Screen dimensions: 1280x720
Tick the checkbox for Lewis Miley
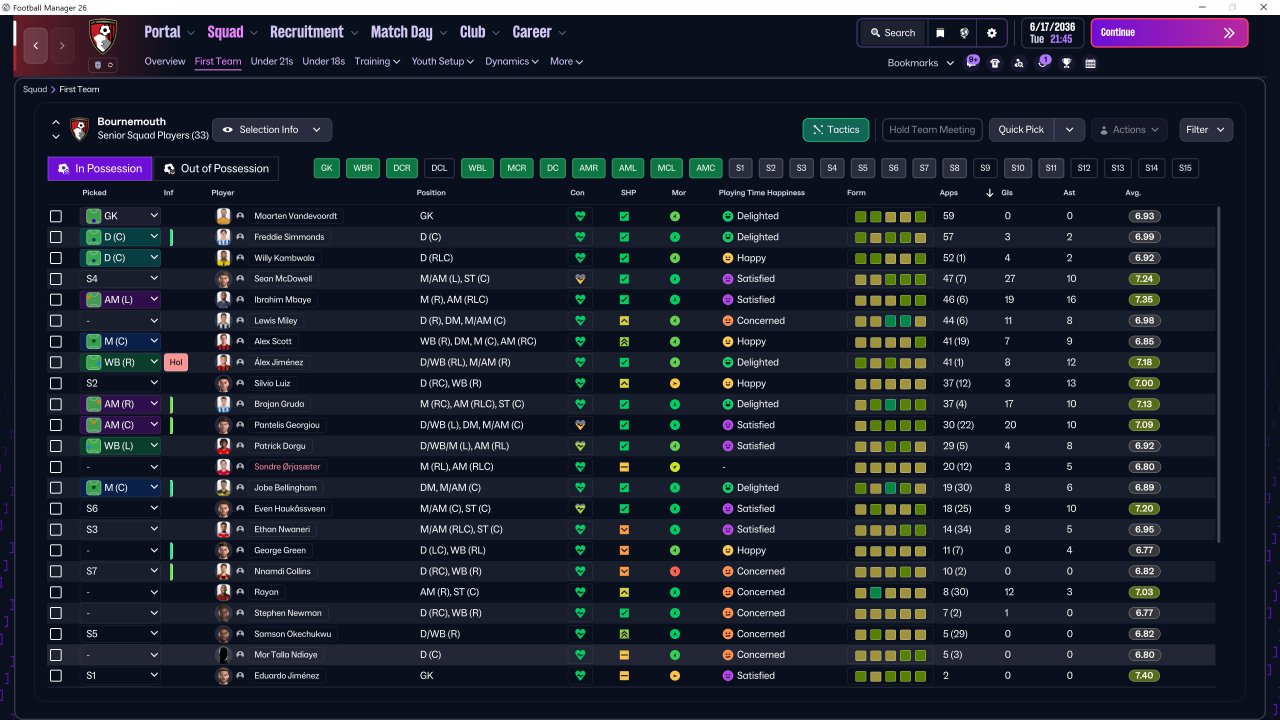coord(56,321)
